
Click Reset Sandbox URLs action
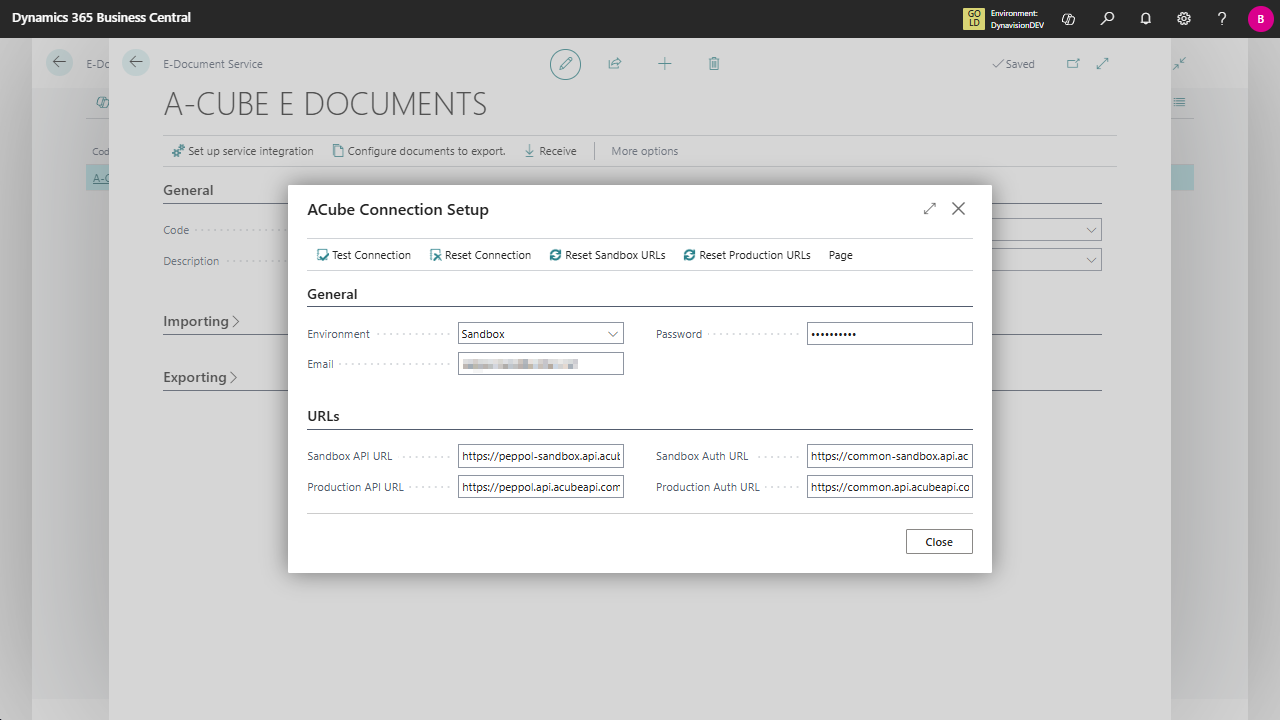[607, 255]
